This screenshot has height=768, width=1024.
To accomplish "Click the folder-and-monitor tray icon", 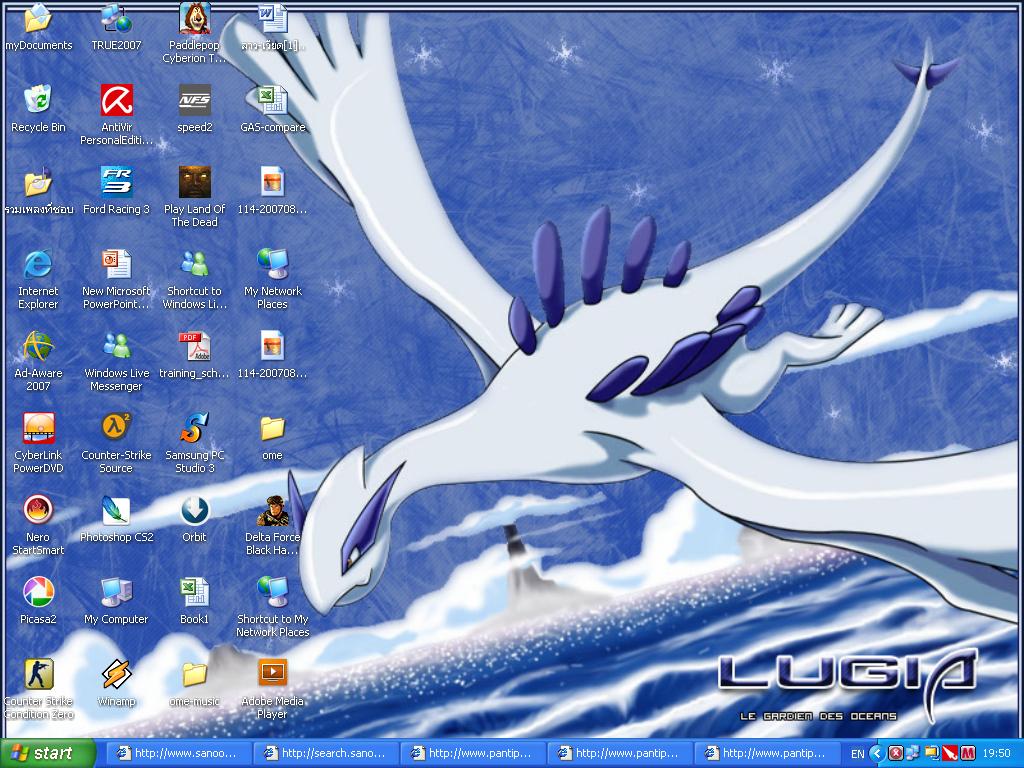I will [x=931, y=754].
